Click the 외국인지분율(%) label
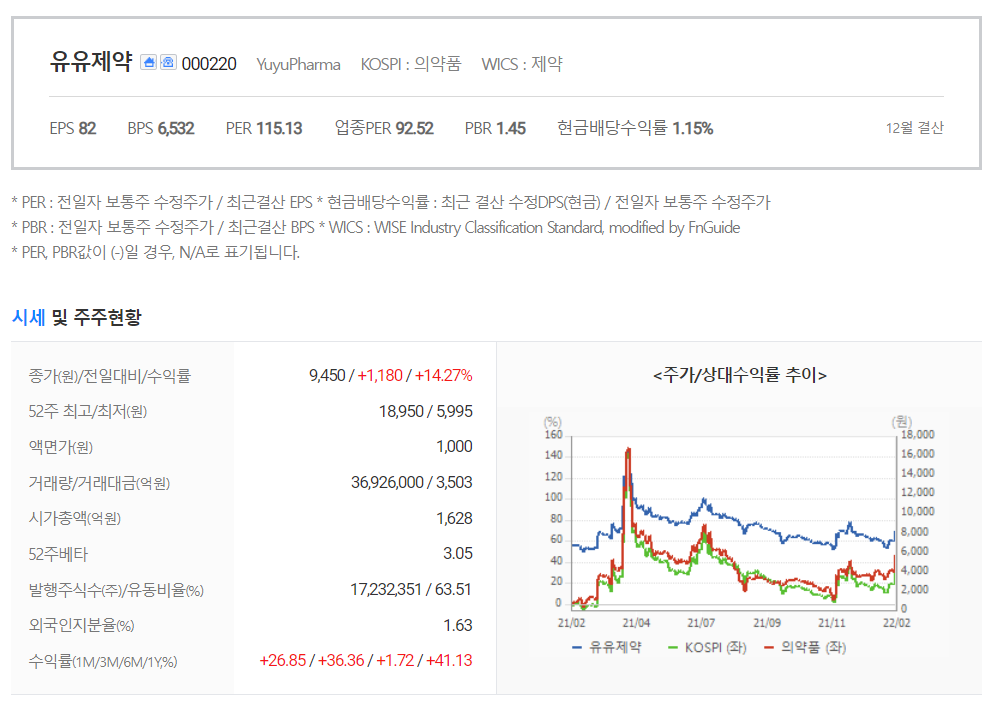Screen dimensions: 995x706 tap(81, 626)
